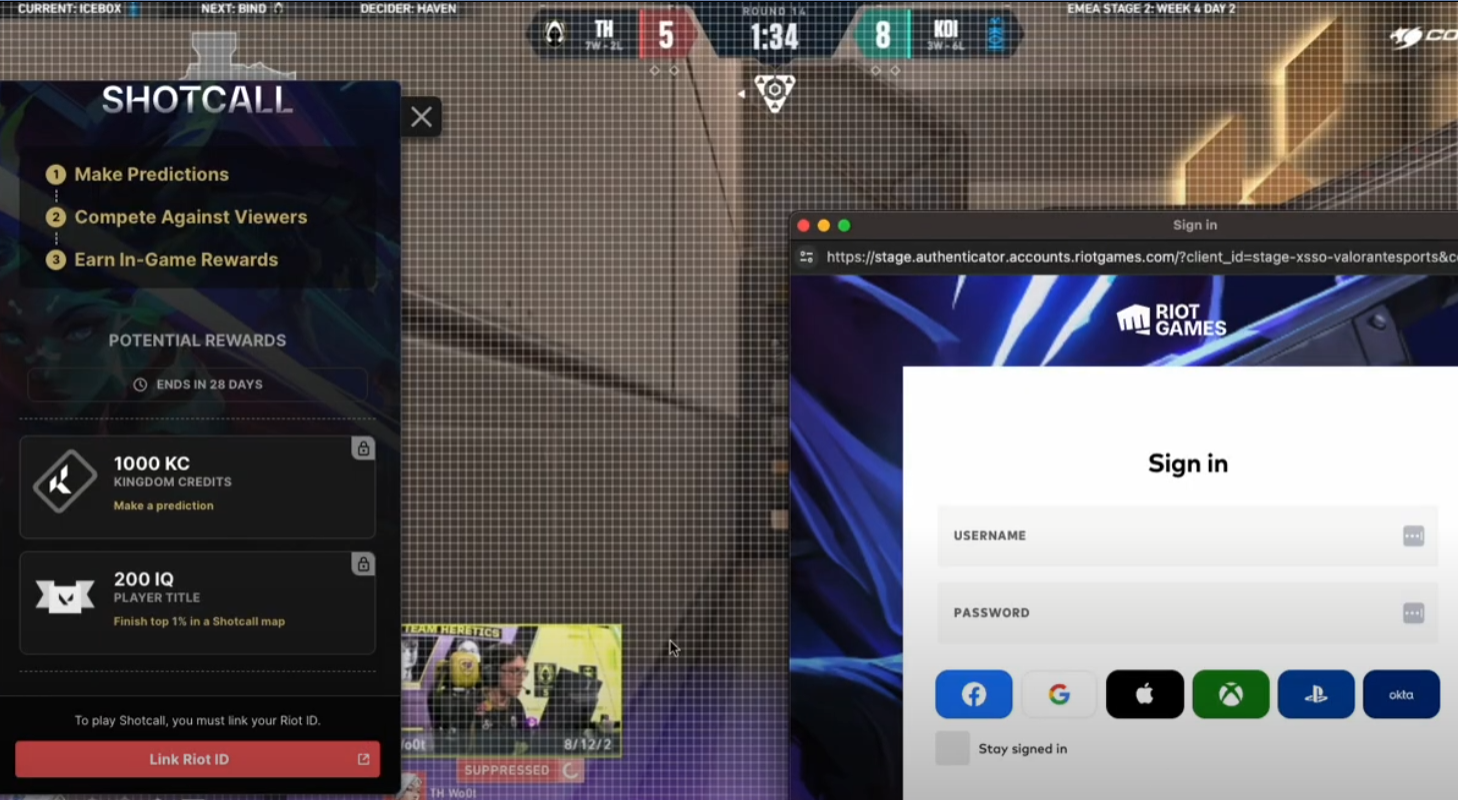Viewport: 1458px width, 800px height.
Task: Click the Link Riot ID button
Action: pyautogui.click(x=197, y=759)
